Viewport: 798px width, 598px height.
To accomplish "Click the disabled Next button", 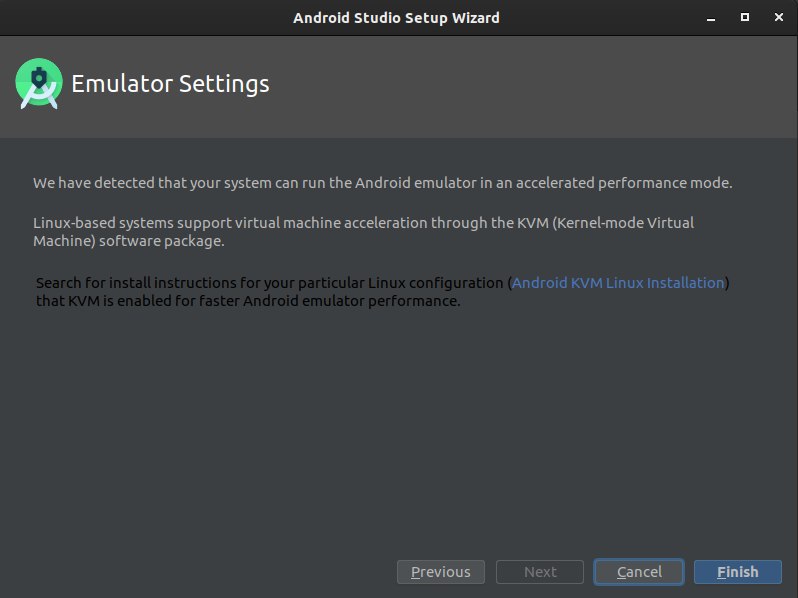I will tap(540, 572).
